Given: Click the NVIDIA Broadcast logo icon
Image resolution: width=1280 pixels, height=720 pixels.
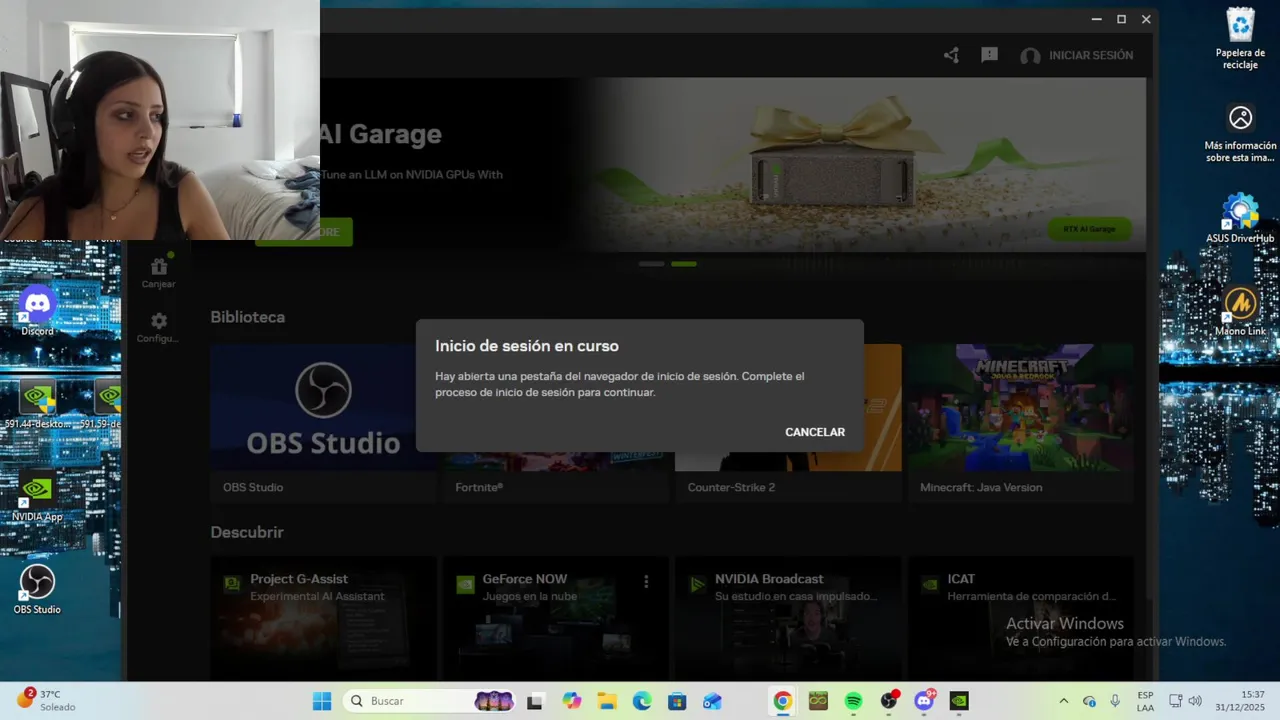Looking at the screenshot, I should [x=697, y=584].
